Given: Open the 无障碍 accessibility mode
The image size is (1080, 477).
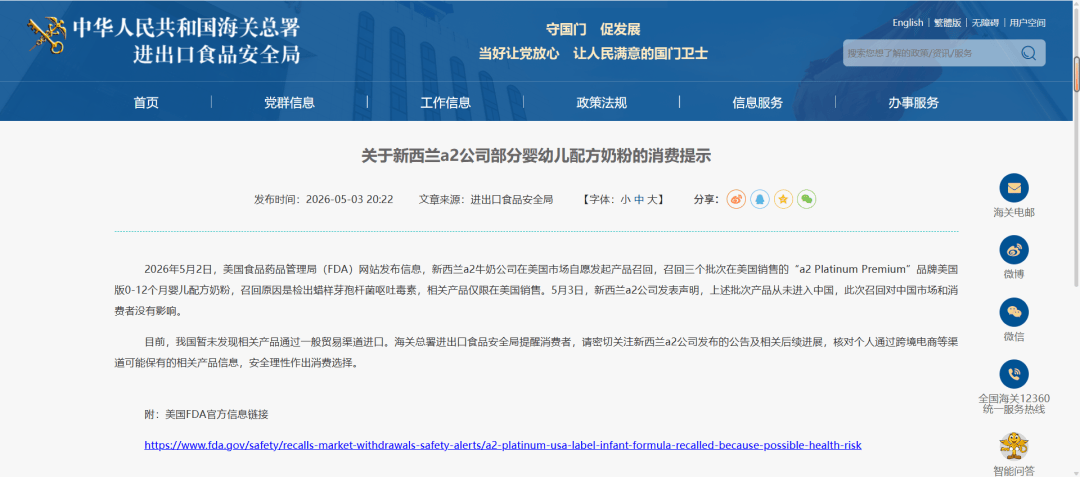Looking at the screenshot, I should [985, 23].
